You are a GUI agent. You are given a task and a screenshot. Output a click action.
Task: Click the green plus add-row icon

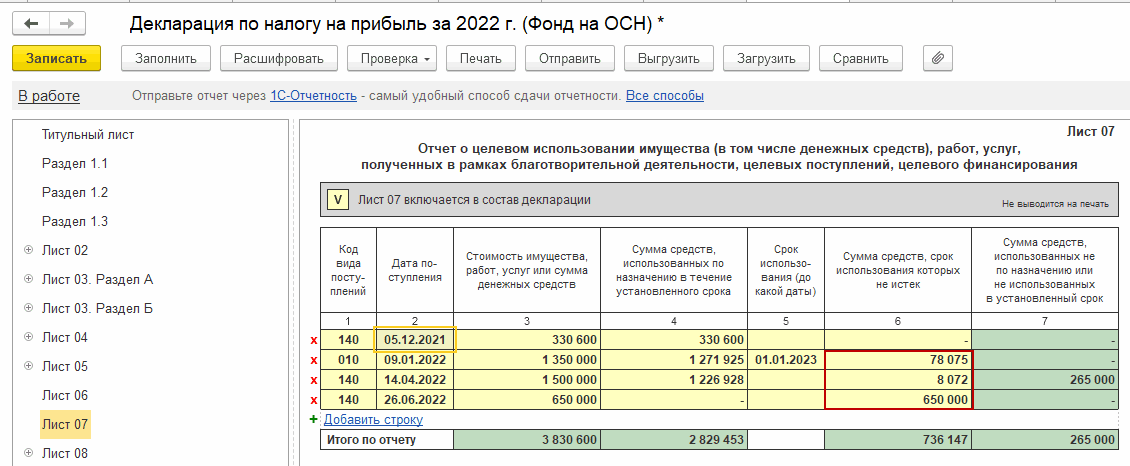[313, 419]
